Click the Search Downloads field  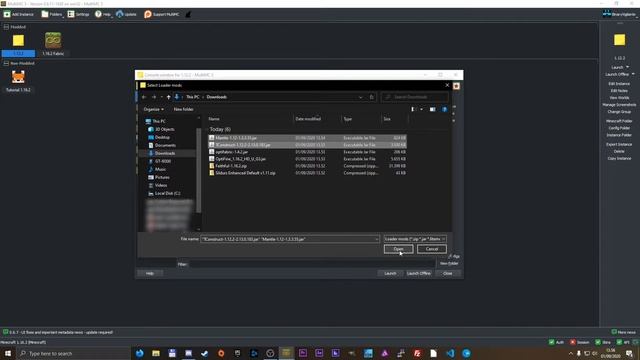(x=415, y=97)
